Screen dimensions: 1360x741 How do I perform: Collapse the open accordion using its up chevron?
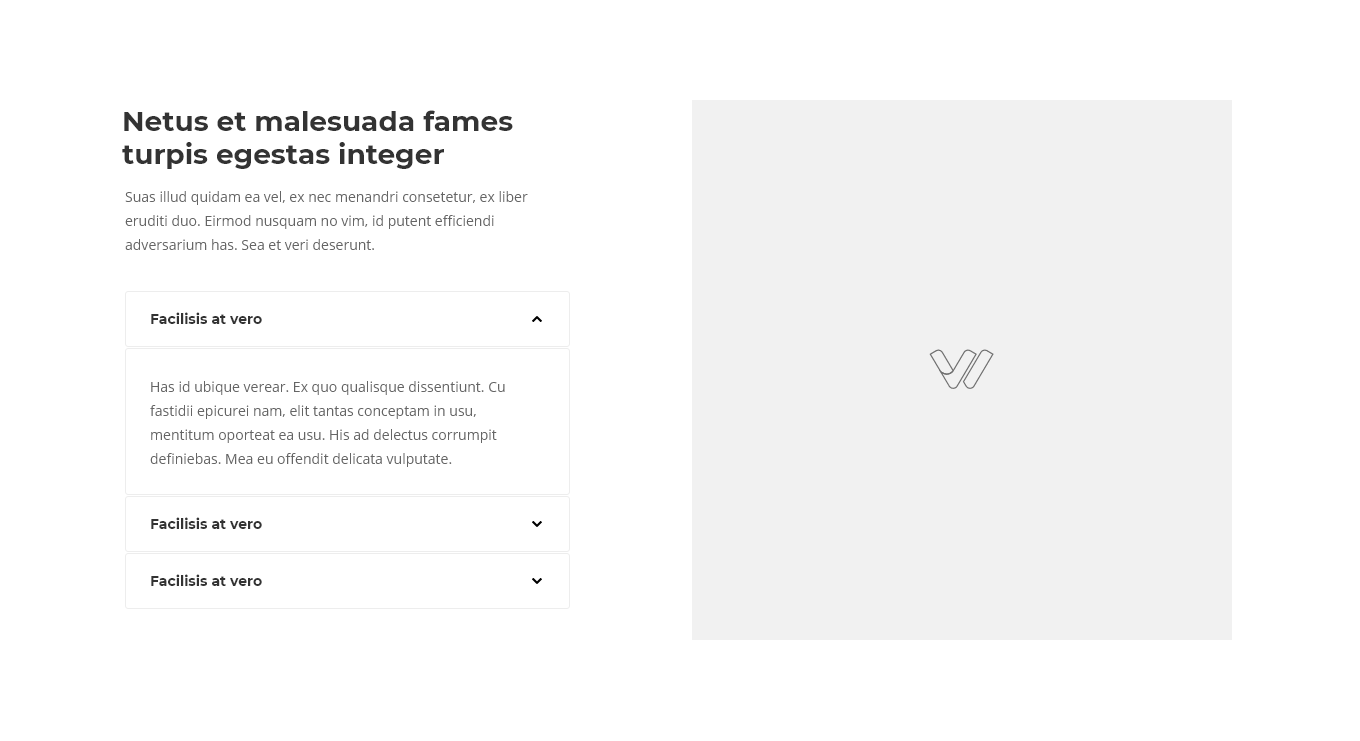(x=537, y=319)
